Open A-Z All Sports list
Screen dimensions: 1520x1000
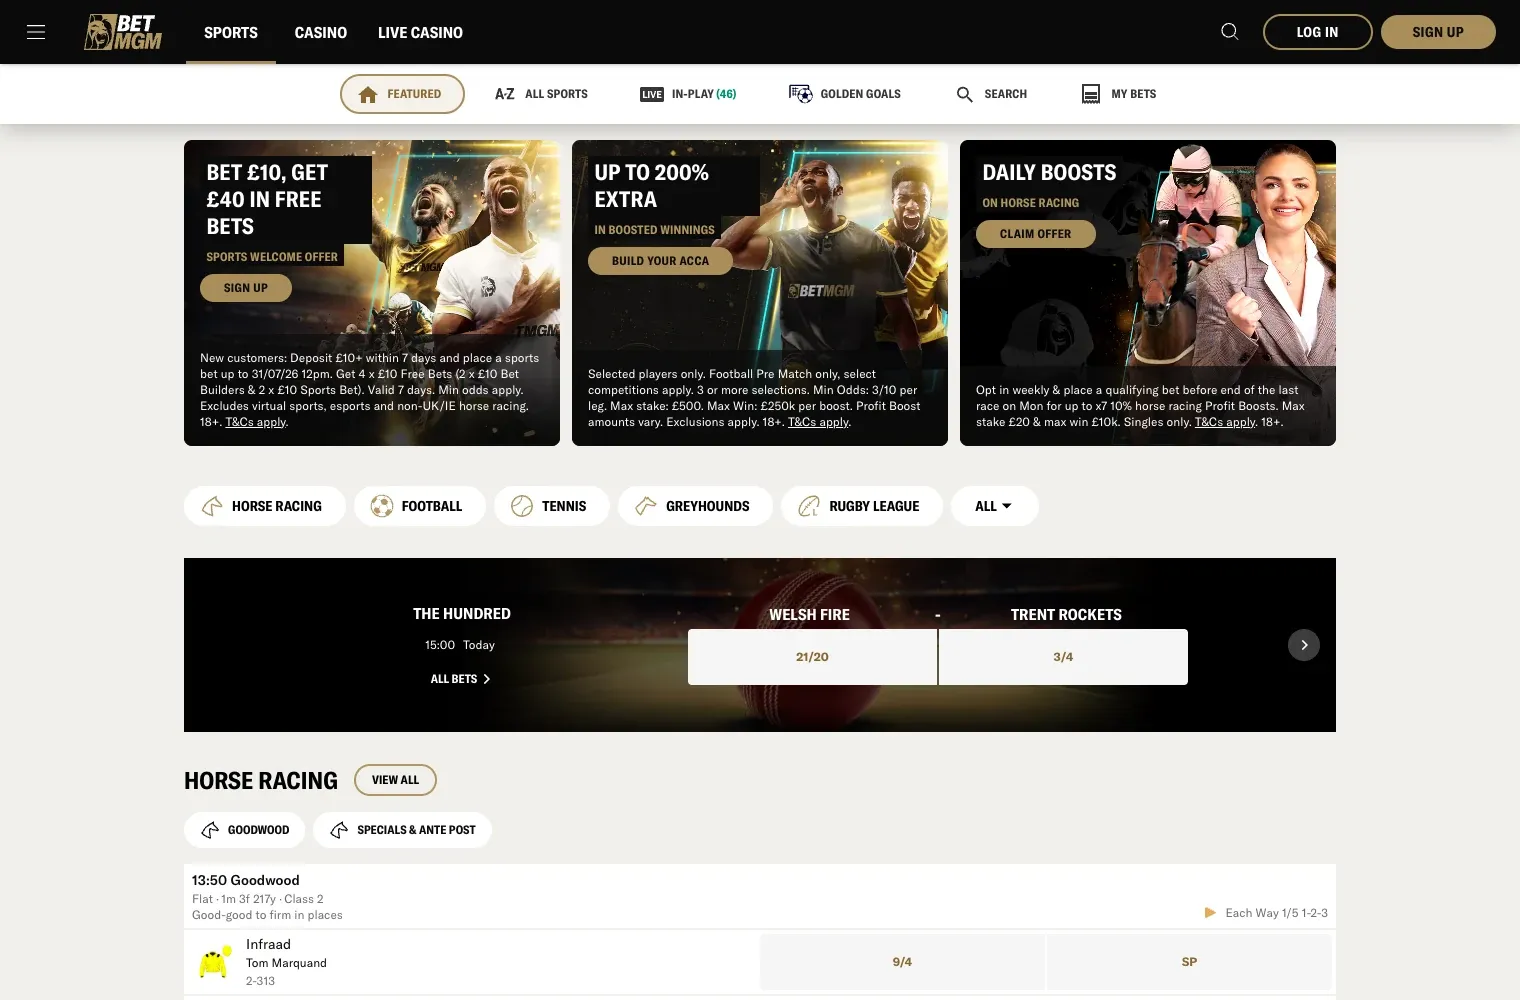(541, 94)
